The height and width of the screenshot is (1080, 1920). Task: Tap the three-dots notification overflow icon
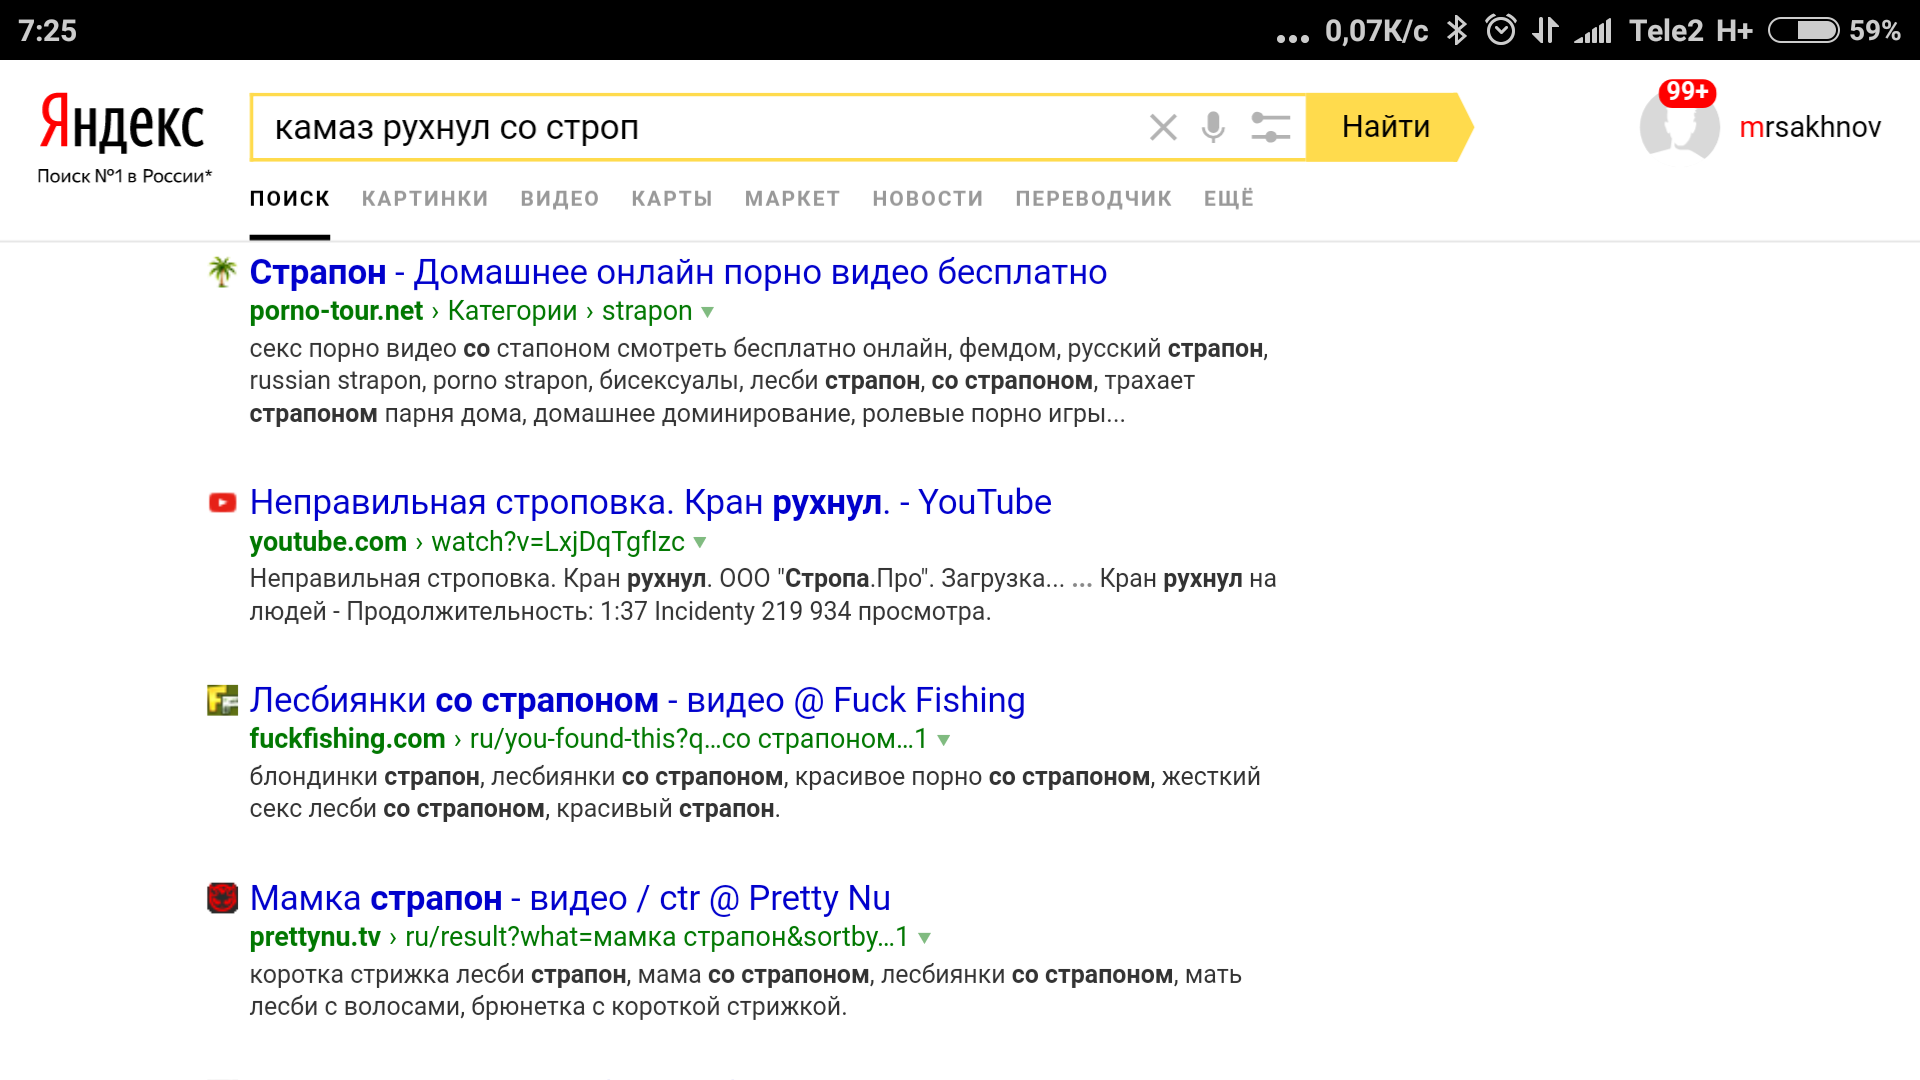[x=1292, y=39]
